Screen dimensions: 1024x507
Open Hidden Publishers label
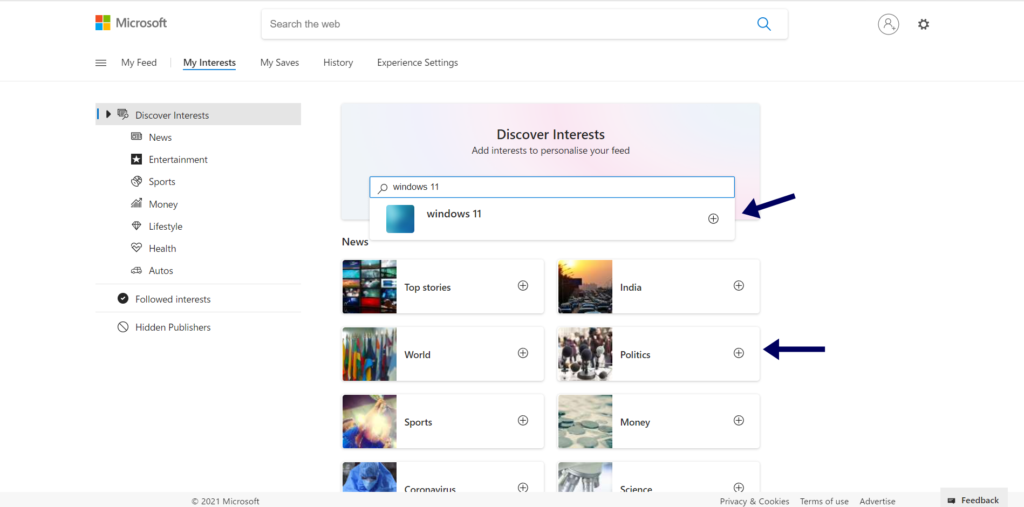[173, 327]
